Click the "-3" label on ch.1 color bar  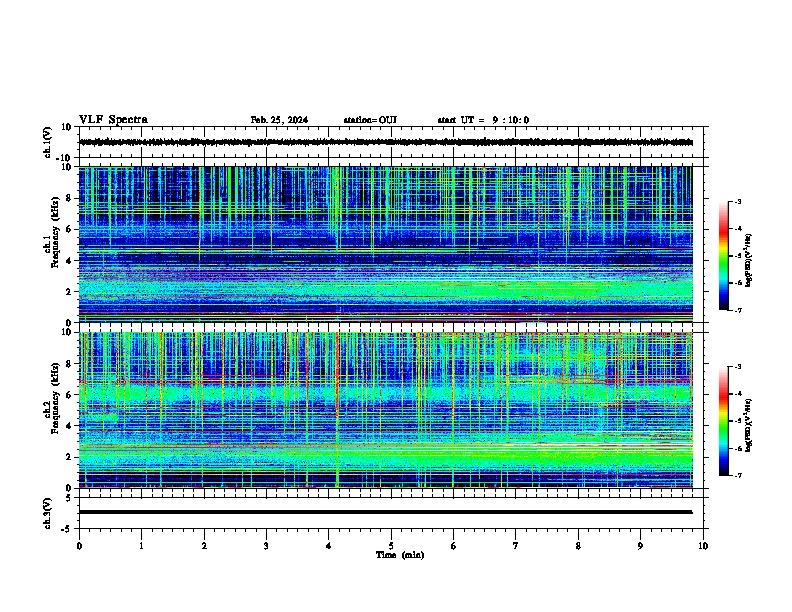coord(737,202)
